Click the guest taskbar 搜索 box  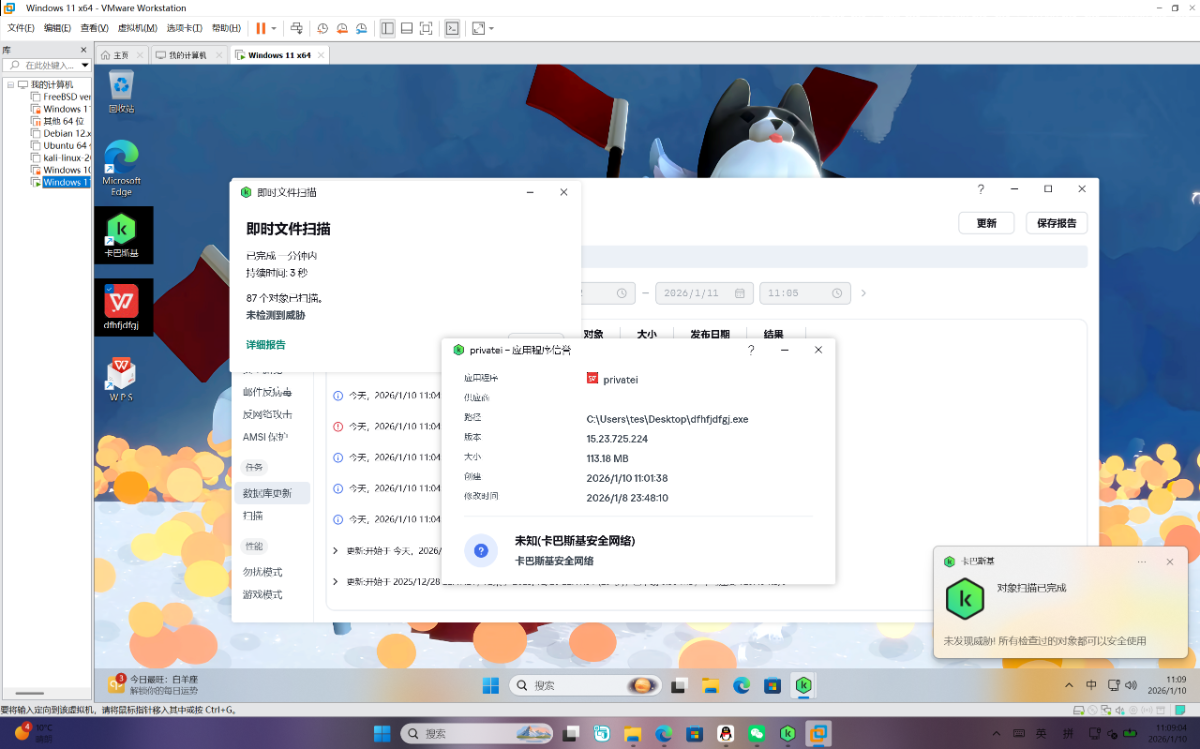[x=586, y=685]
